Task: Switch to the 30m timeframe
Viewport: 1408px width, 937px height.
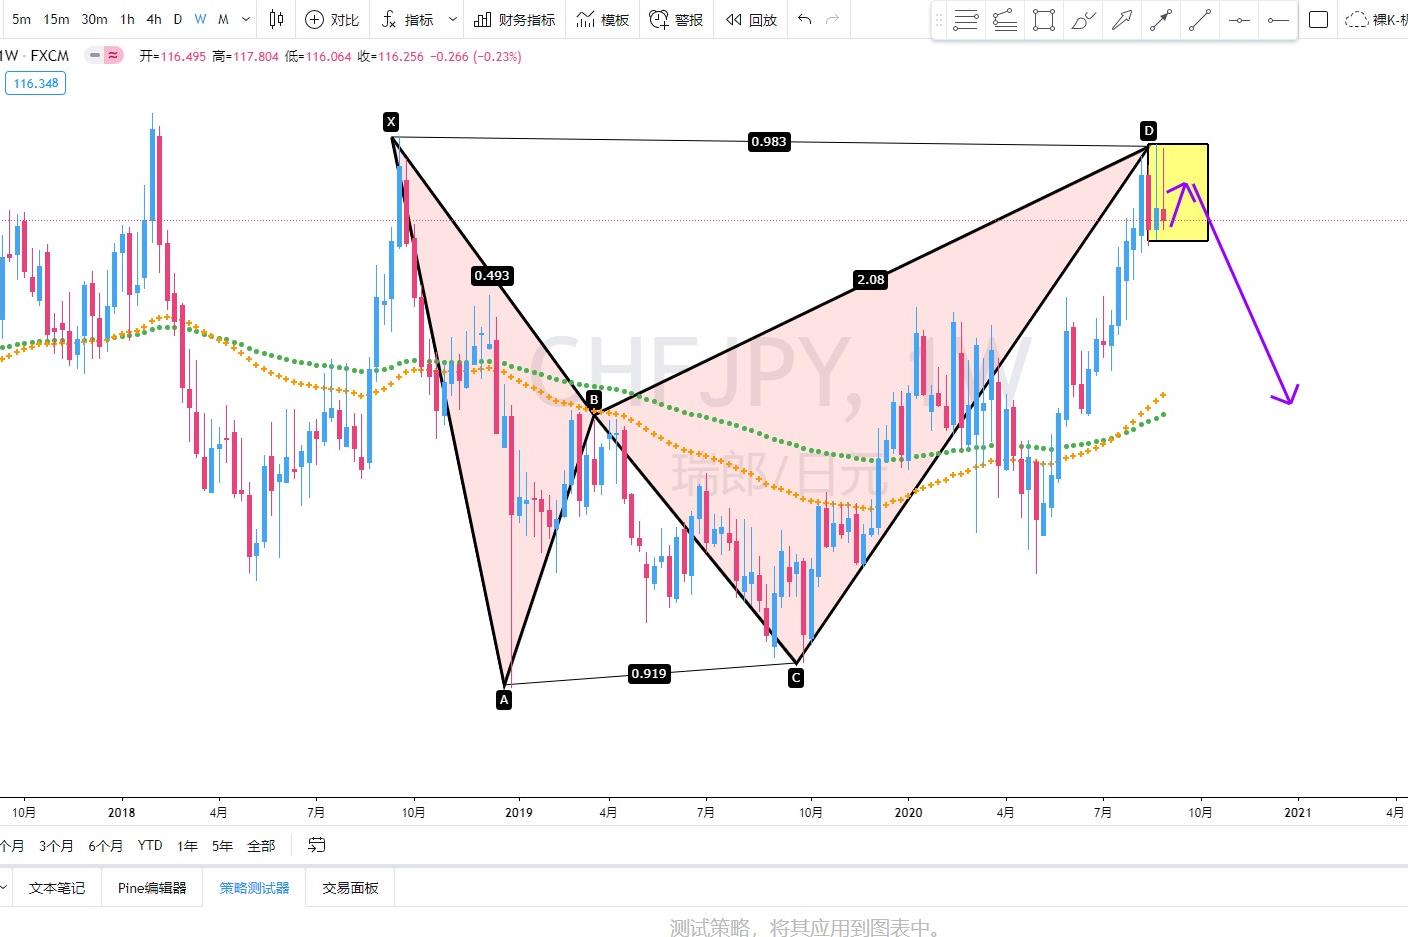Action: (94, 19)
